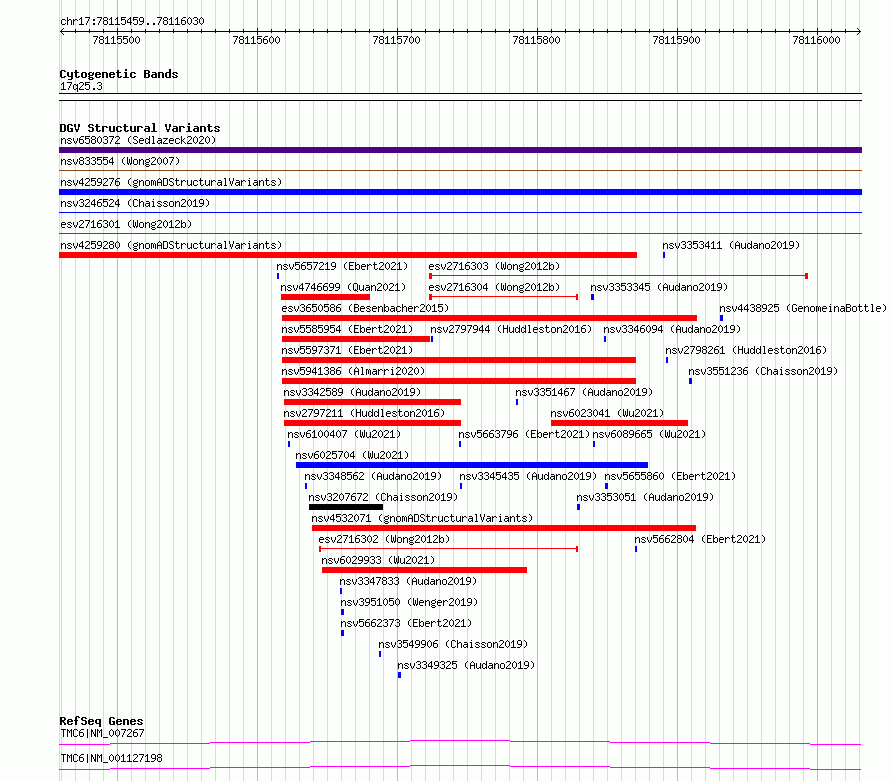Select the red nsv4259280 variant bar
Screen dimensions: 890x781
tap(348, 255)
